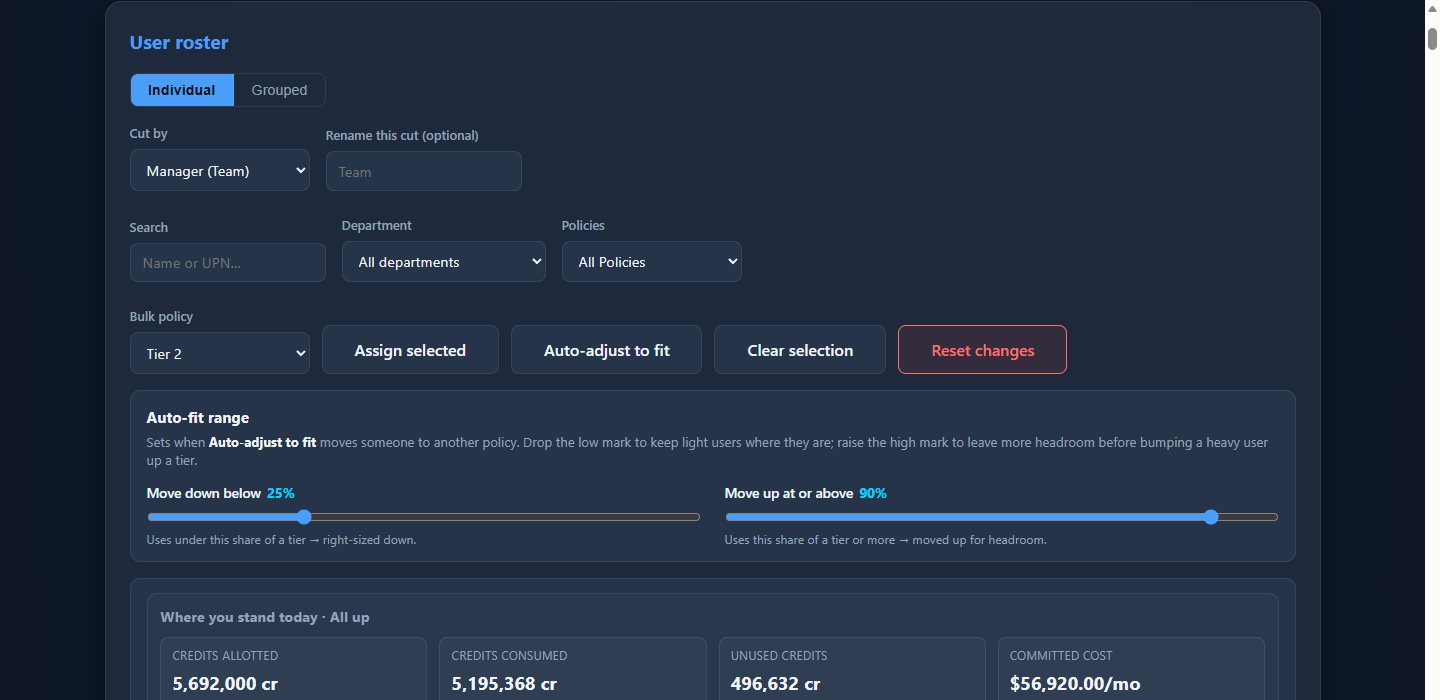This screenshot has width=1440, height=700.
Task: Focus the Name or UPN search box
Action: (228, 263)
